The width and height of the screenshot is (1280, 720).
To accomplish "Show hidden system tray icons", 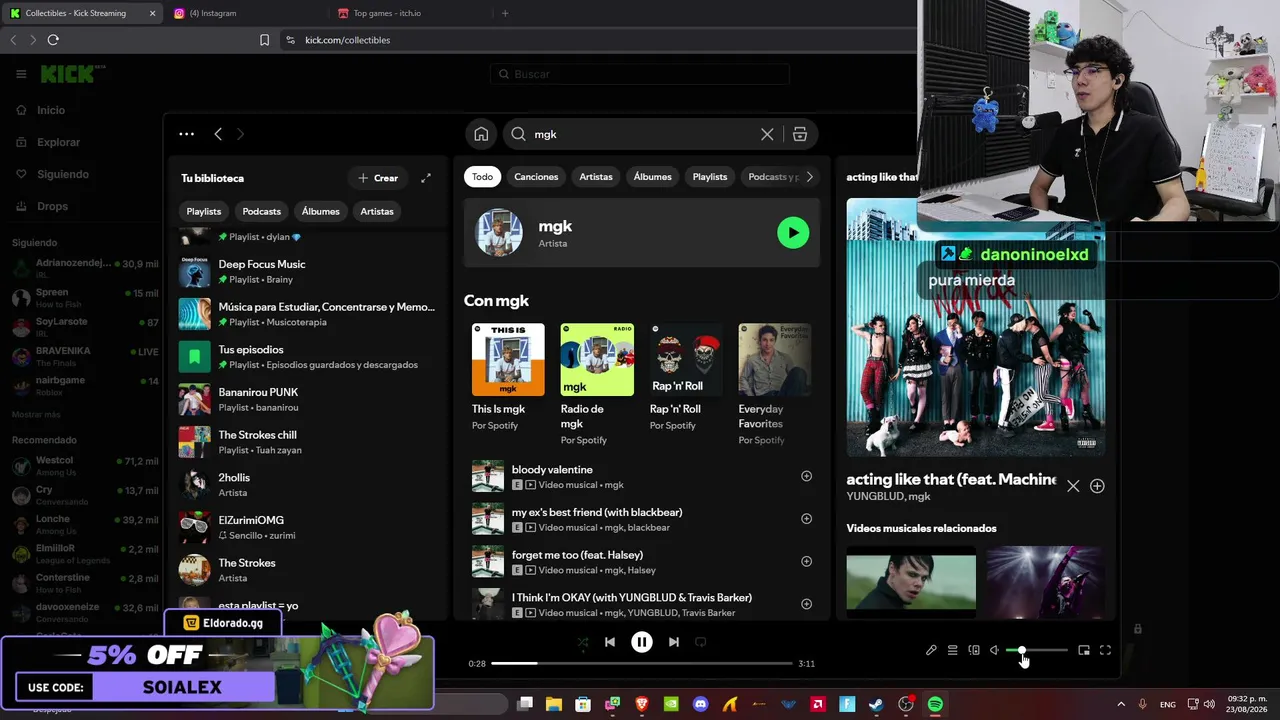I will point(1121,705).
